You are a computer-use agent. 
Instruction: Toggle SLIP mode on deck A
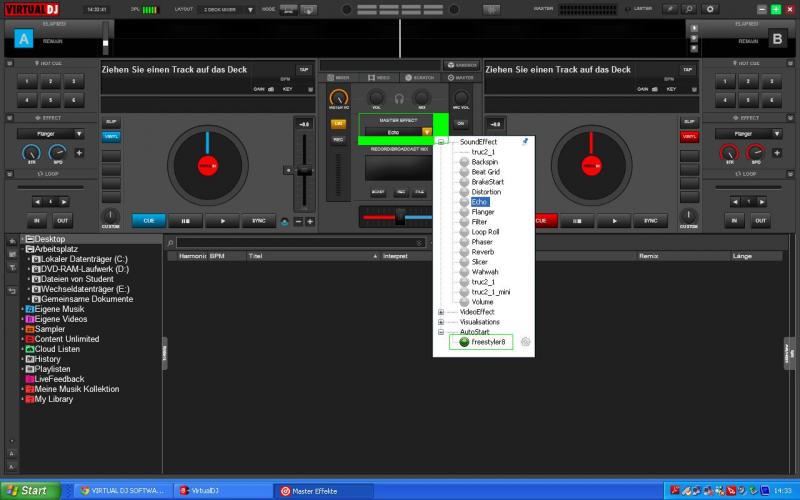111,122
